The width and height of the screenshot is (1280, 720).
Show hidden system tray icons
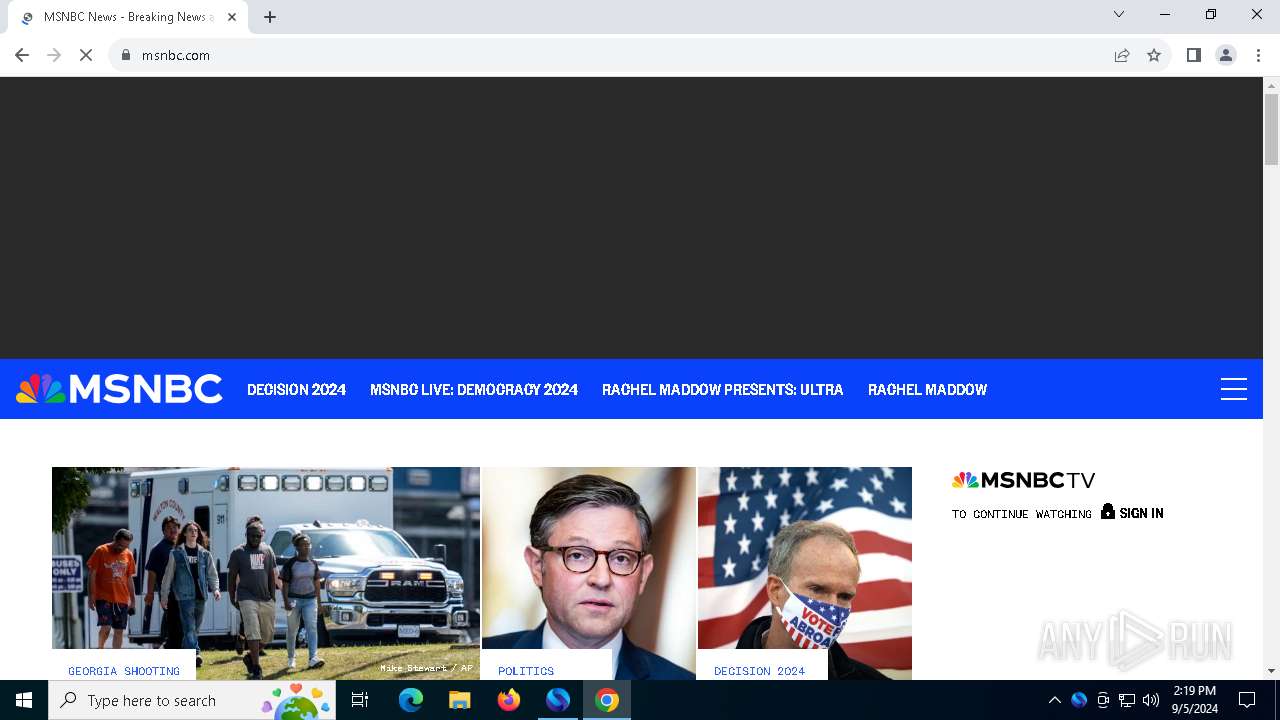(1054, 700)
